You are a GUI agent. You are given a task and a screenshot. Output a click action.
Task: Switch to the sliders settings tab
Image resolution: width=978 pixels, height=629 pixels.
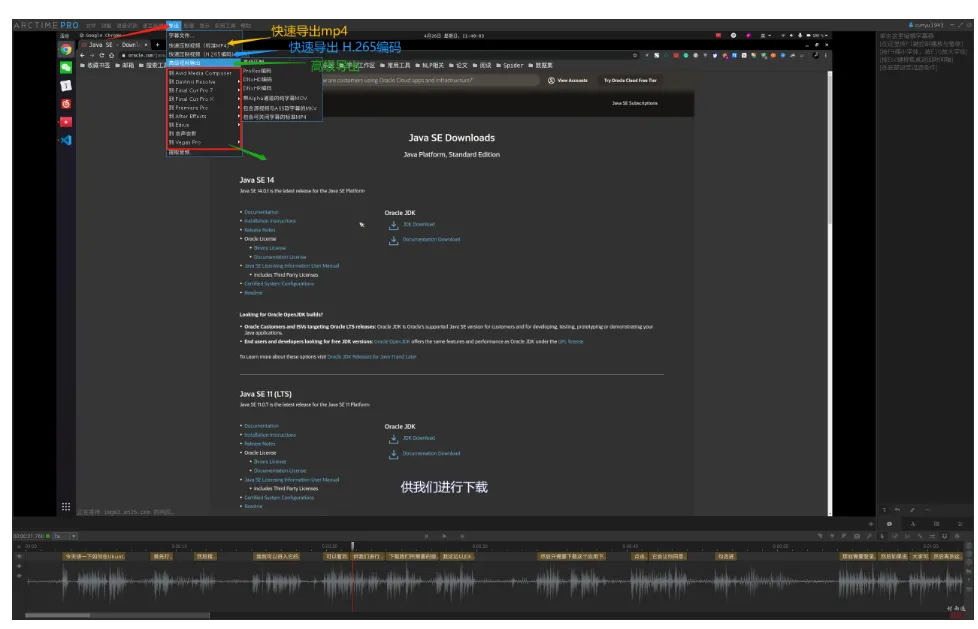[960, 524]
